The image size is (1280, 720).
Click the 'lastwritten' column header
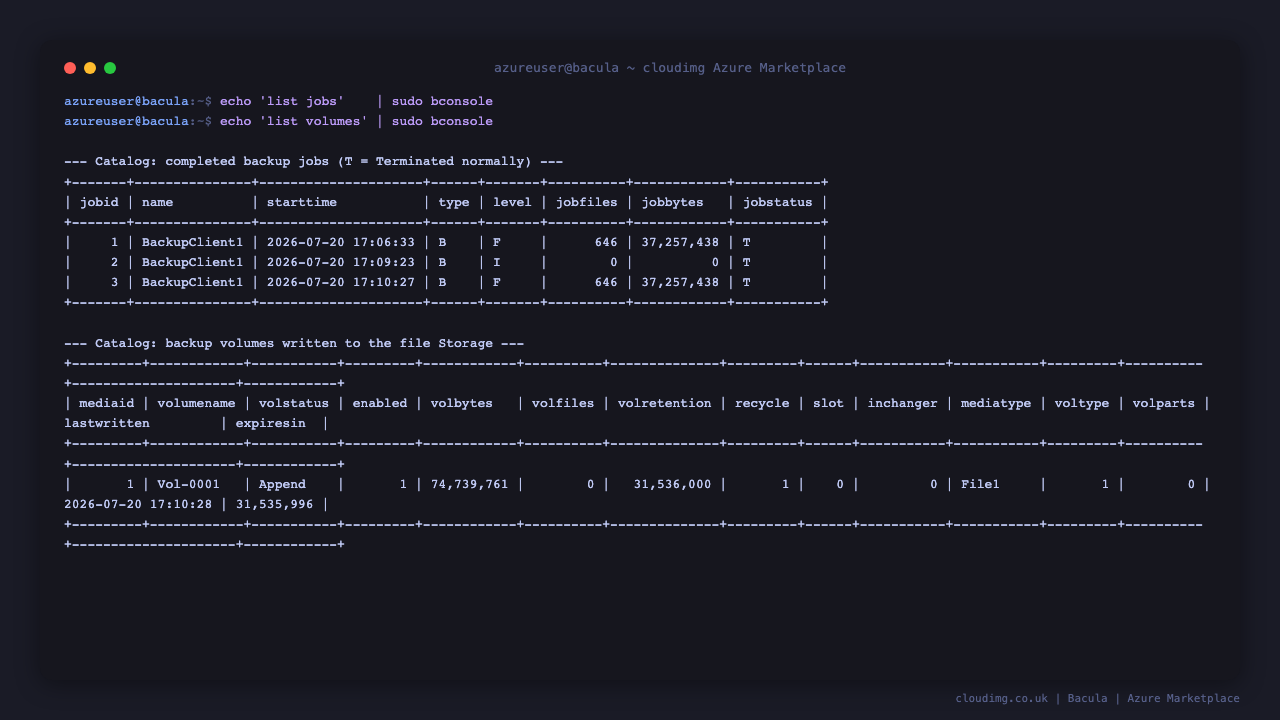tap(107, 424)
